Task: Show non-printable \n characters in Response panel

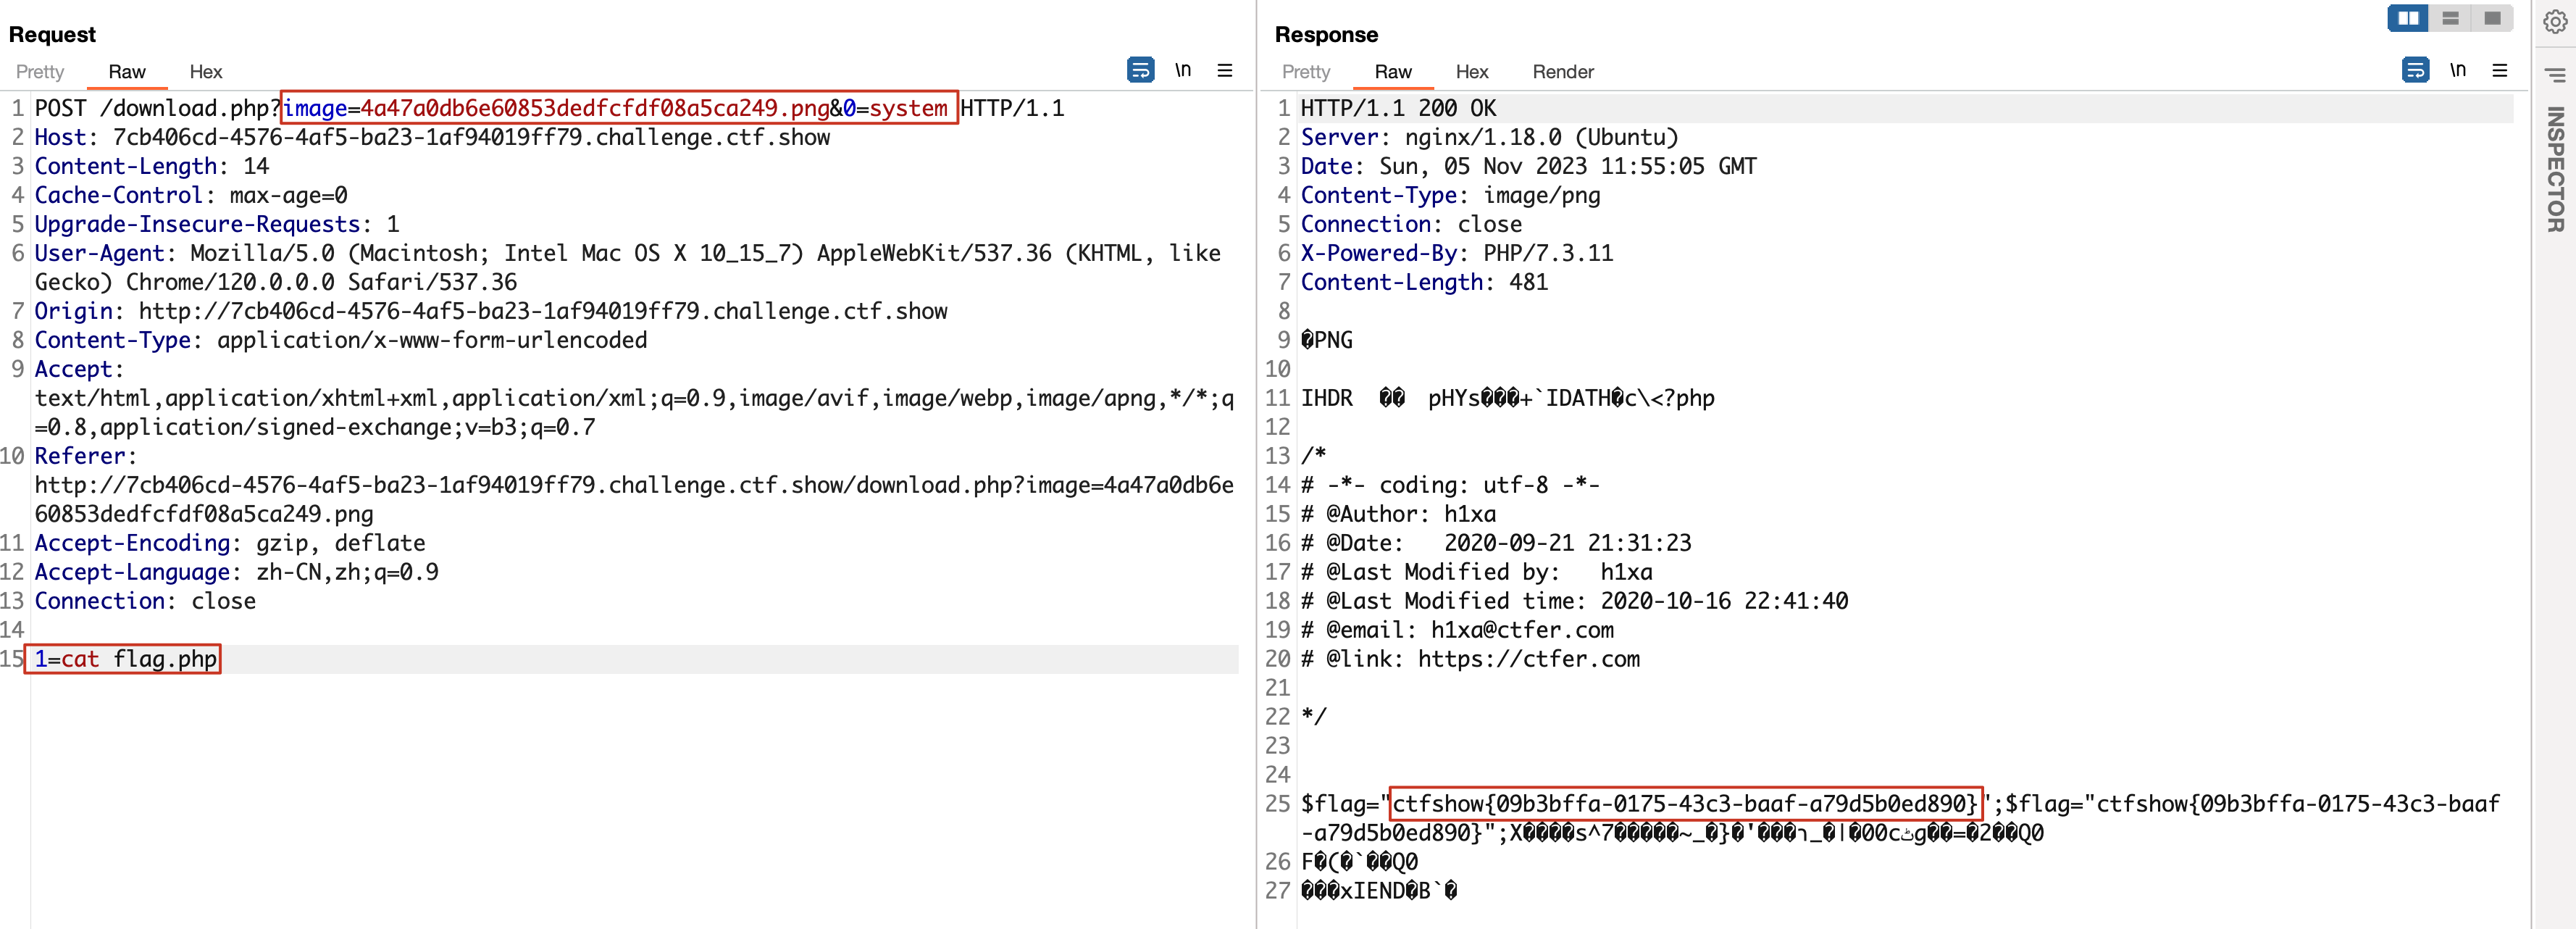Action: [2458, 70]
